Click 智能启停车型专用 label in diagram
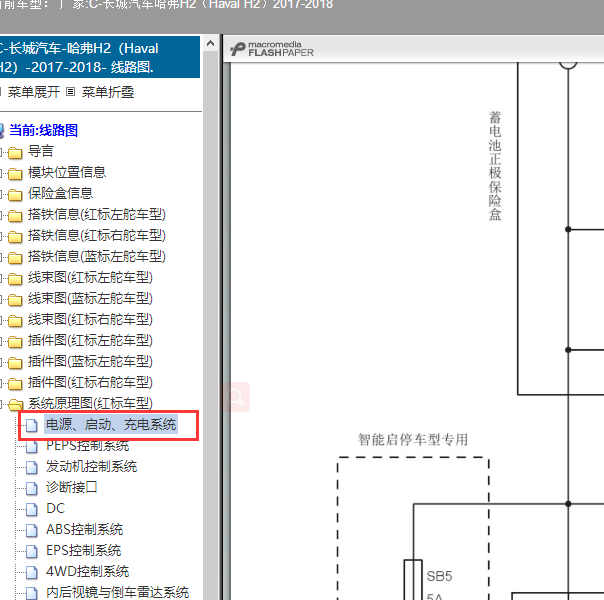Screen dimensions: 604x600 pyautogui.click(x=413, y=439)
